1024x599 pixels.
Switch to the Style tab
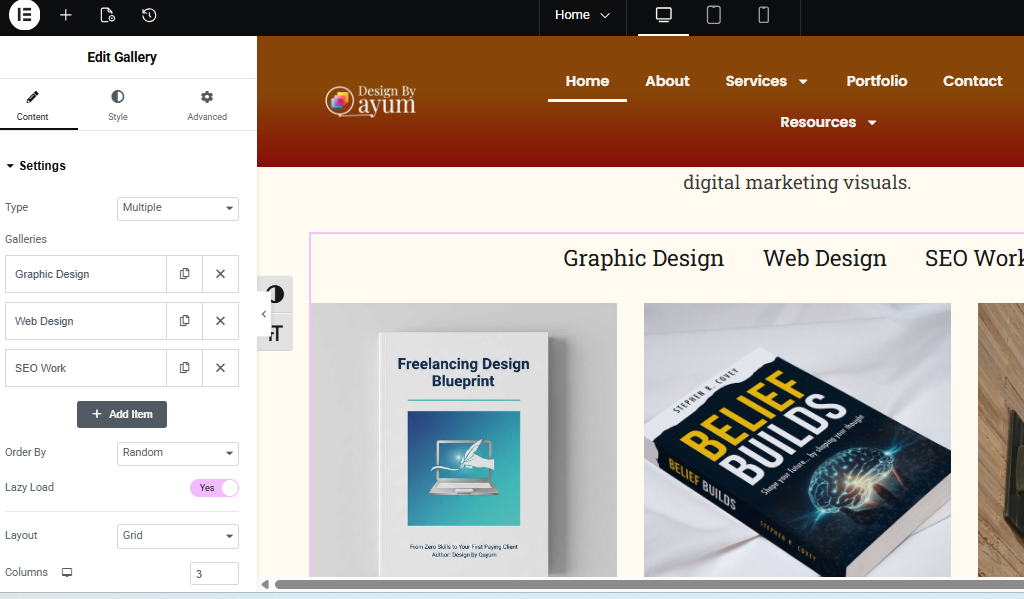point(118,106)
